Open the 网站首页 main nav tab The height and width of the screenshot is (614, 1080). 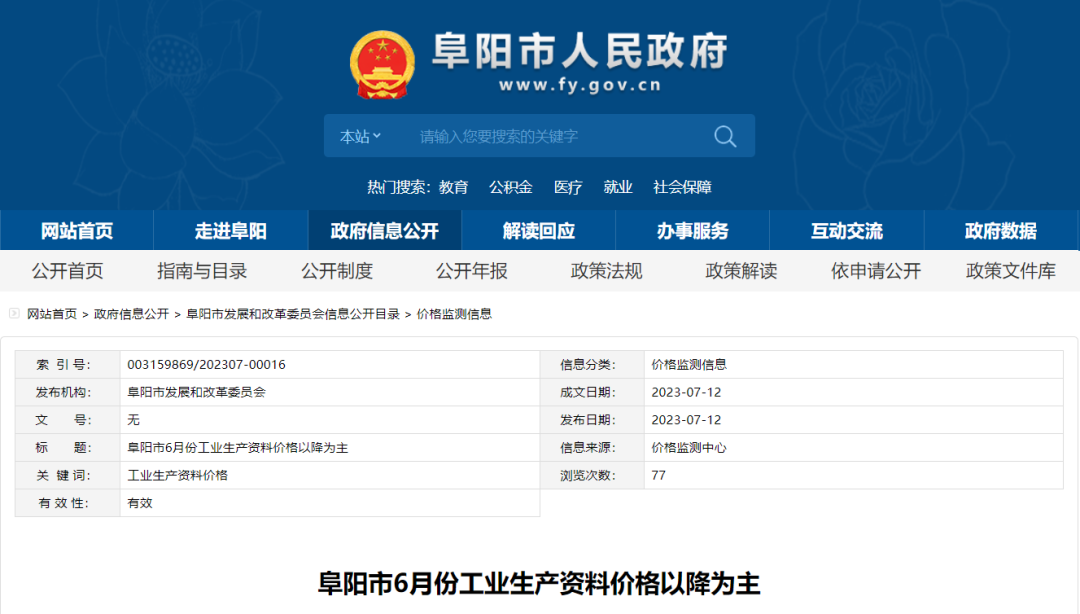click(x=77, y=231)
